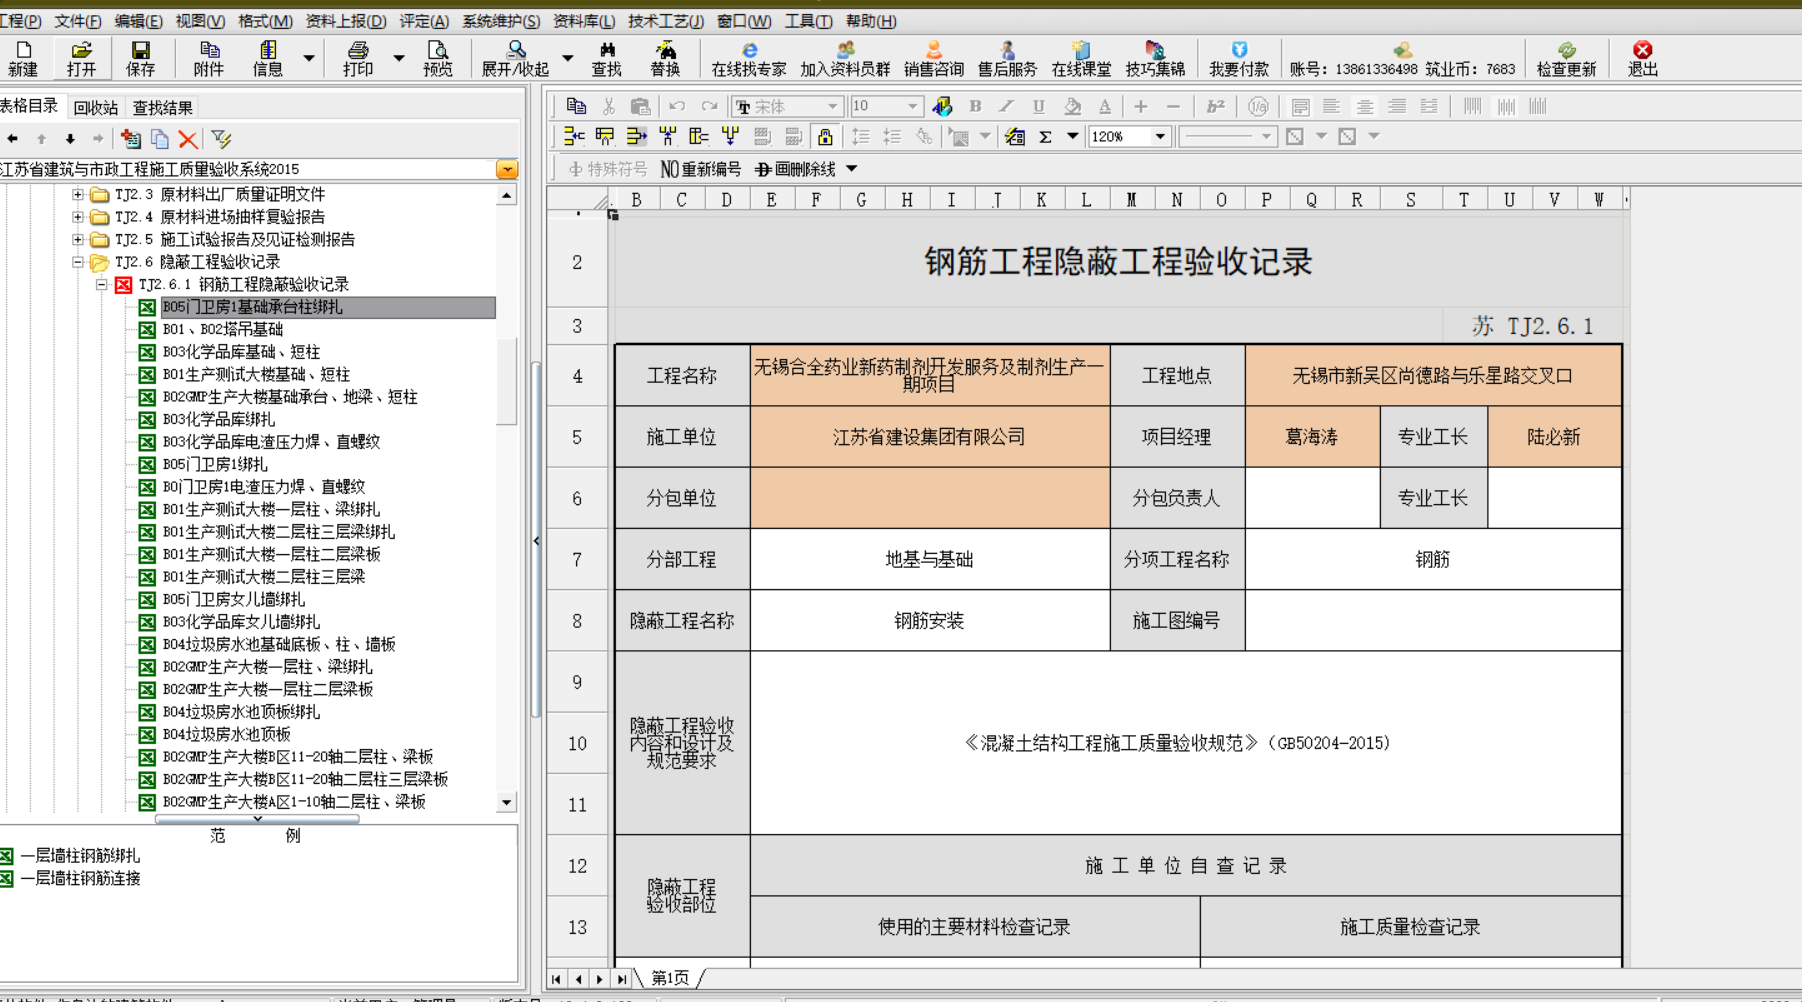This screenshot has height=1002, width=1802.
Task: Click 加入资料员群 group icon
Action: tap(845, 59)
